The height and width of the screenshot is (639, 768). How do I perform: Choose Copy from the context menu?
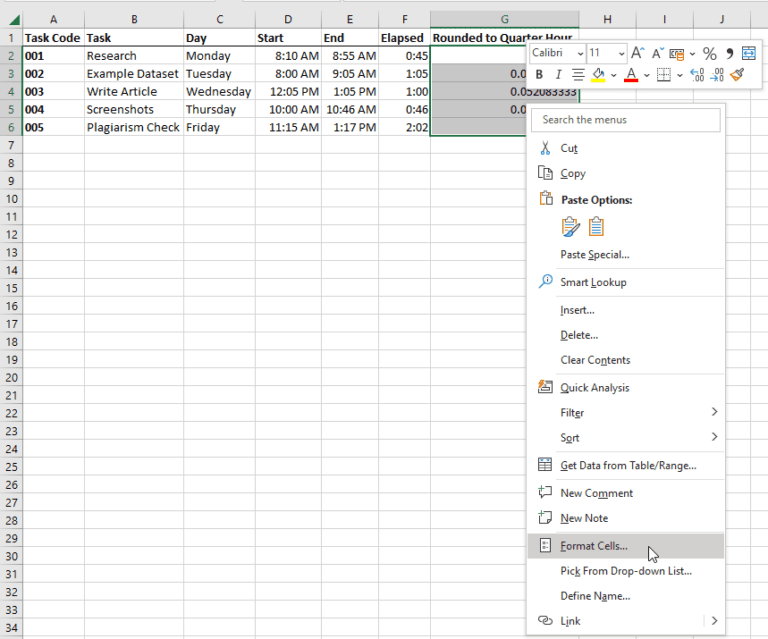tap(625, 173)
